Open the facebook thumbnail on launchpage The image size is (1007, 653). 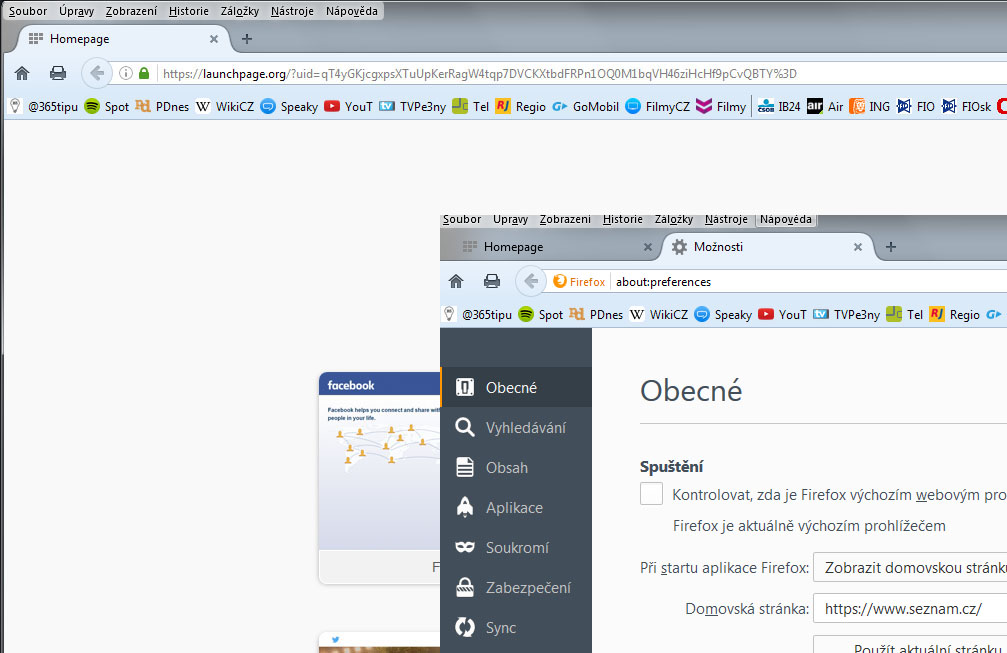pyautogui.click(x=380, y=477)
